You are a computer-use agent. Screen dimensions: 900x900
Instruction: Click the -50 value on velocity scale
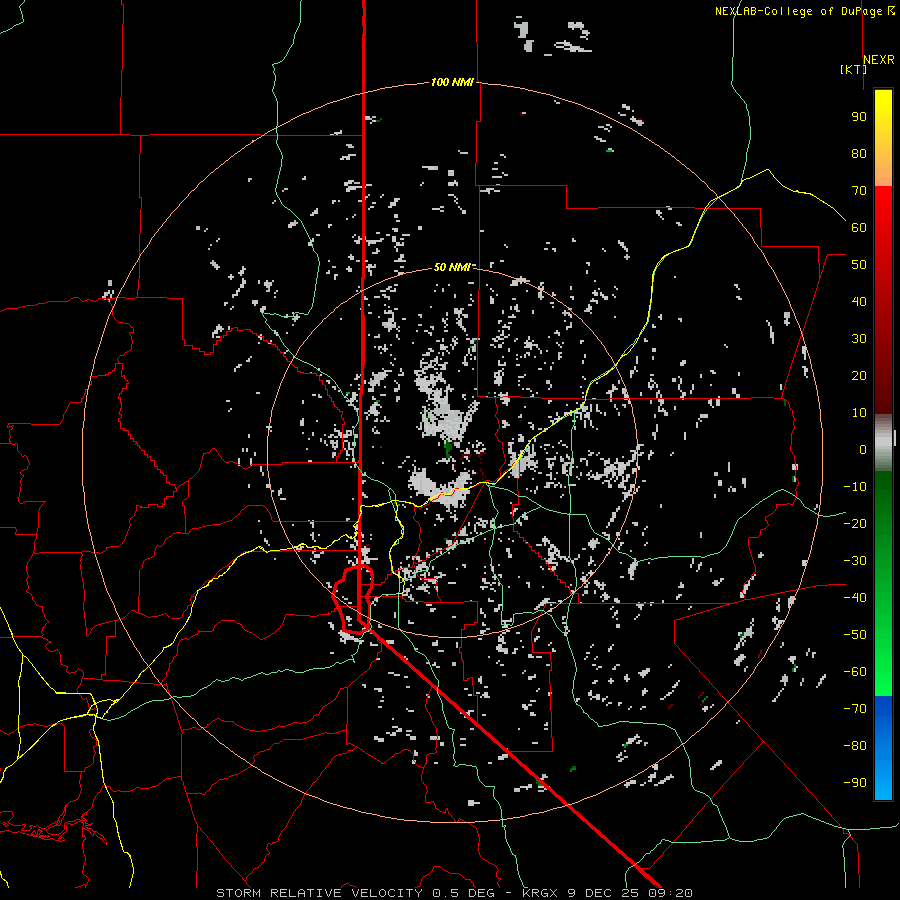click(x=855, y=634)
